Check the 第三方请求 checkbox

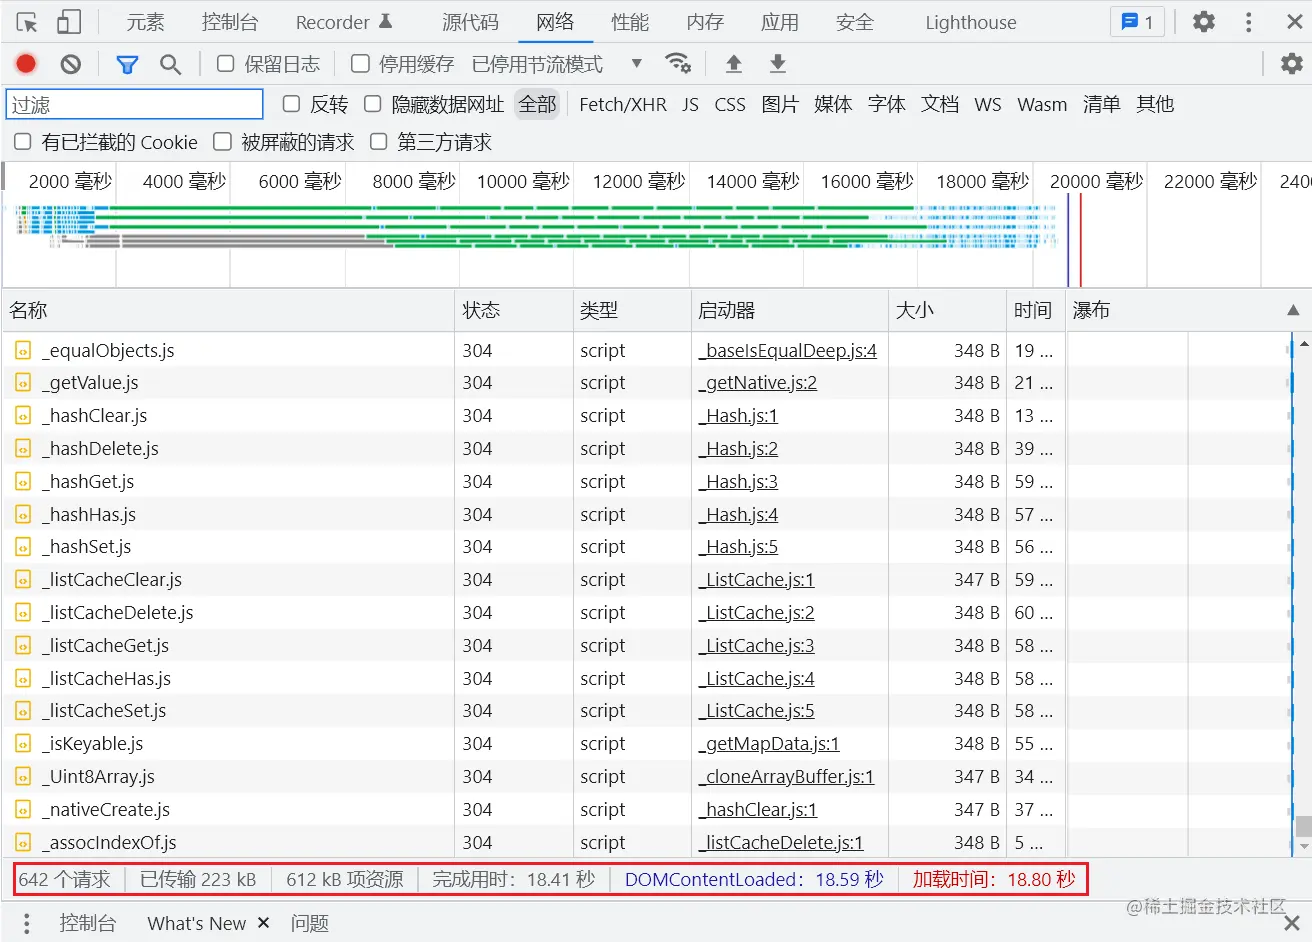[x=379, y=142]
